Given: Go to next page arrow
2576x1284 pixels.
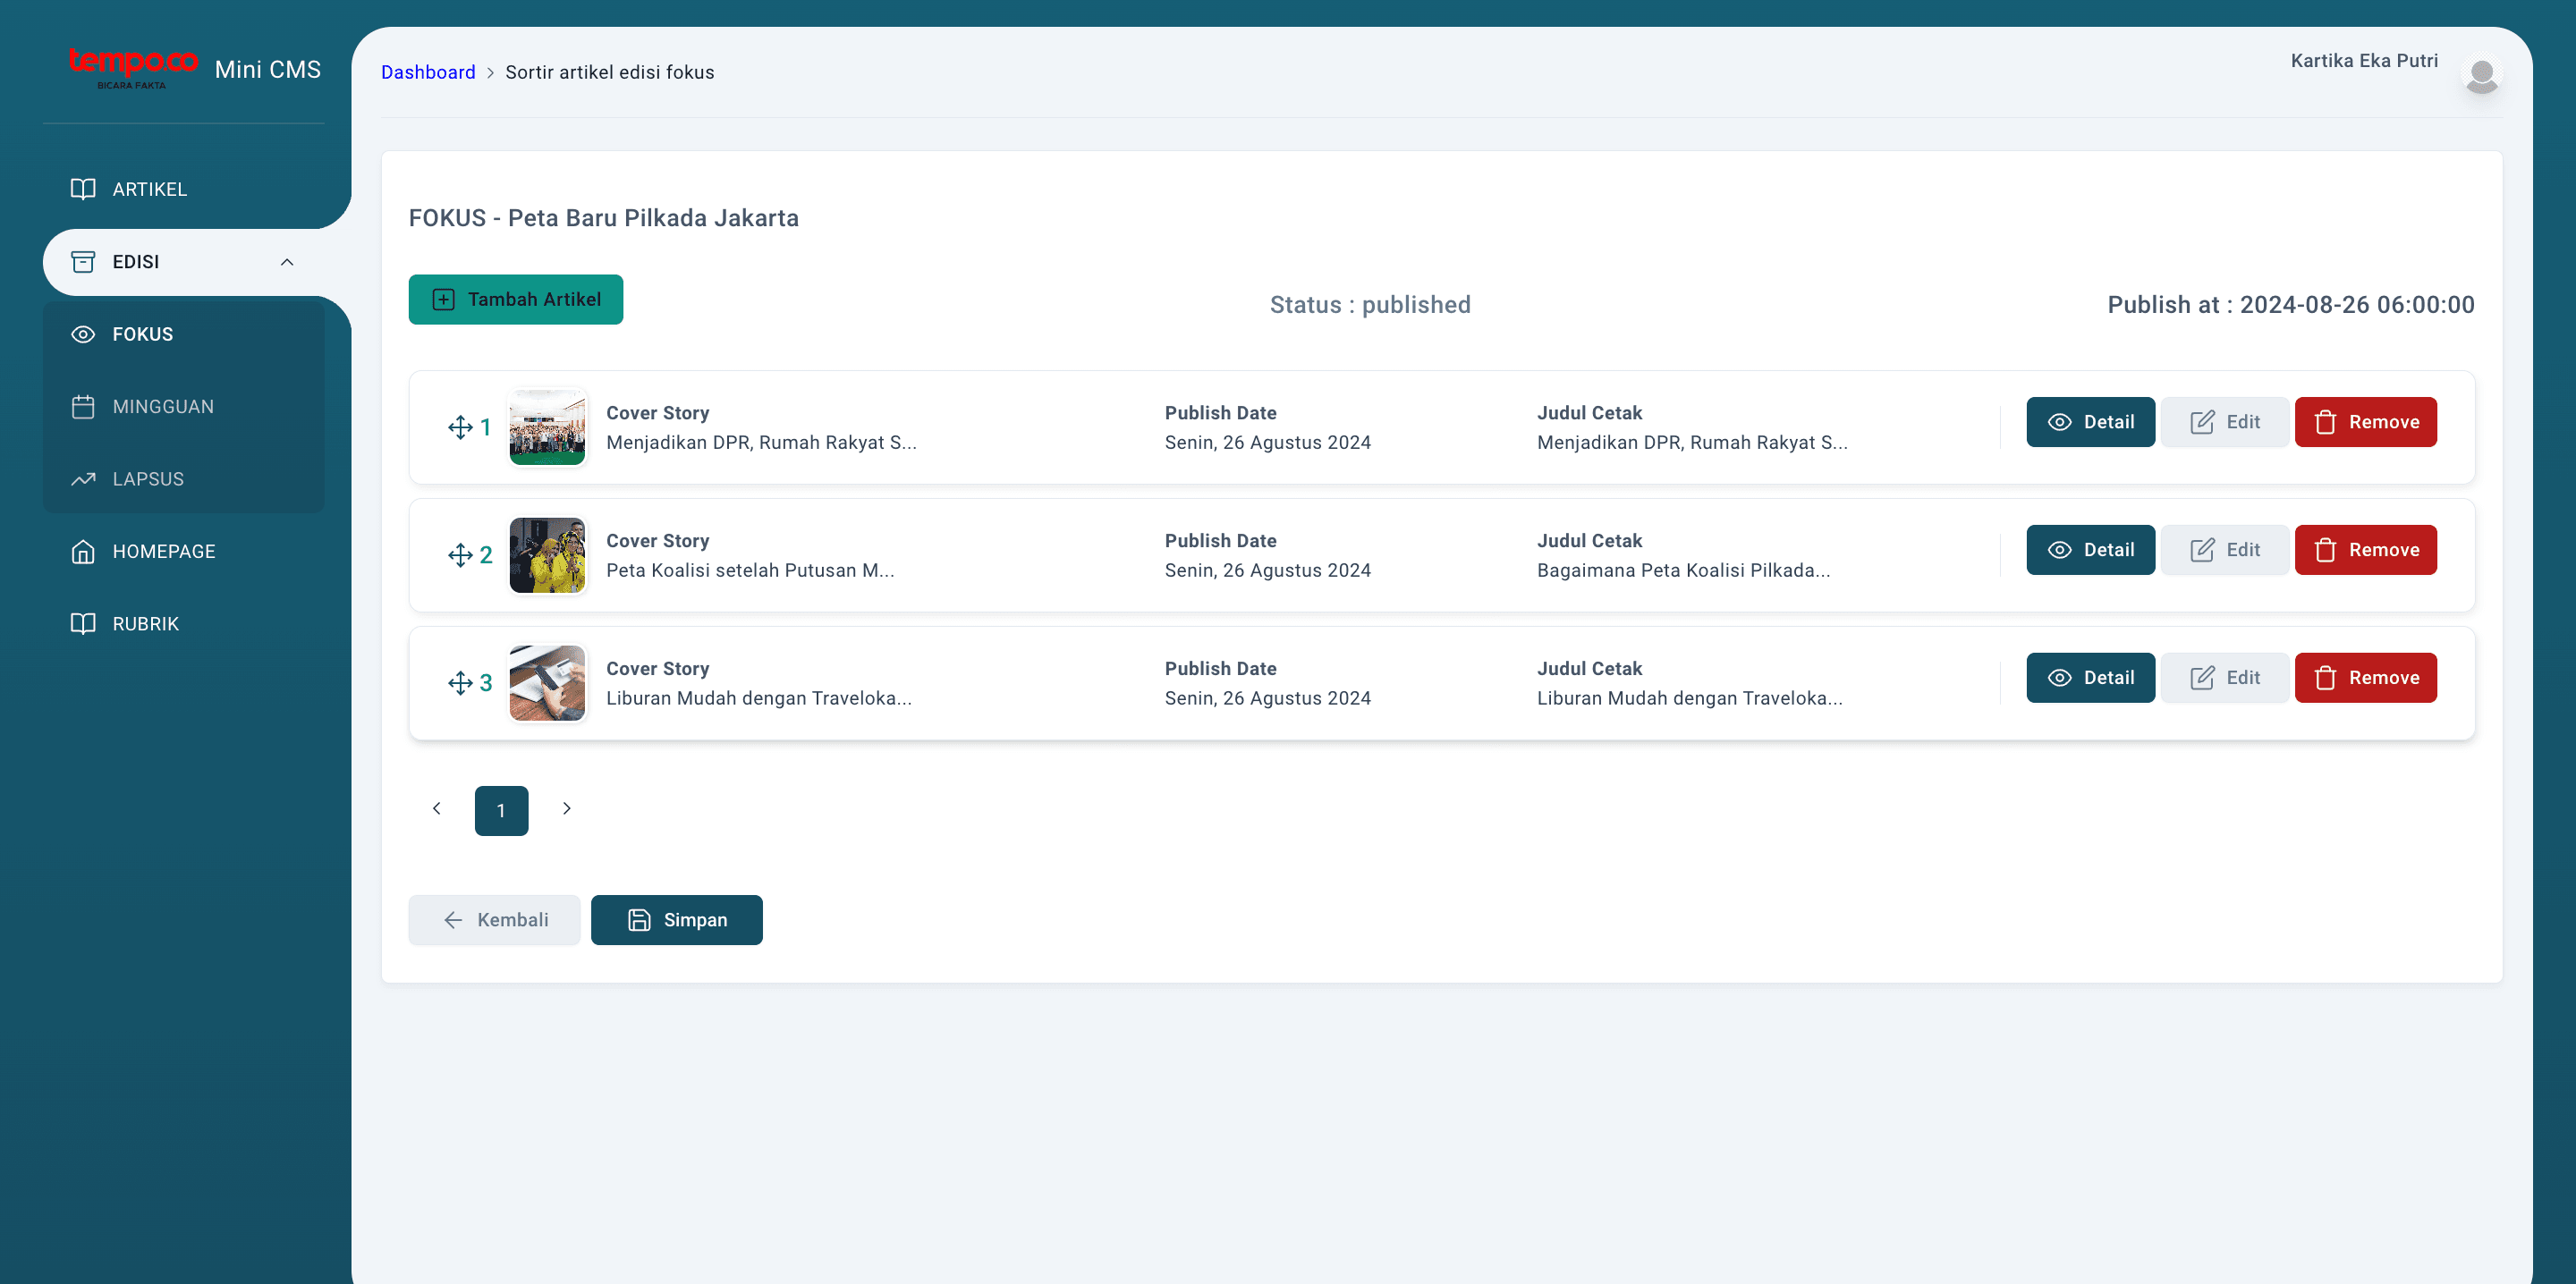Looking at the screenshot, I should click(567, 808).
